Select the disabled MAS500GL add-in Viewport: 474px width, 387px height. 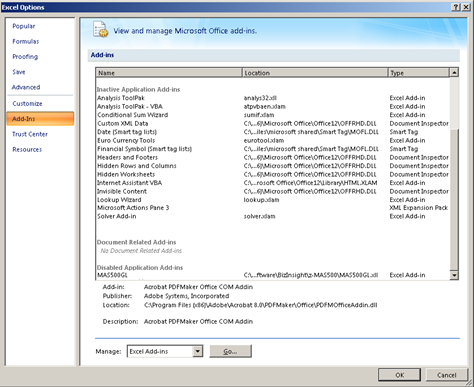tap(272, 275)
